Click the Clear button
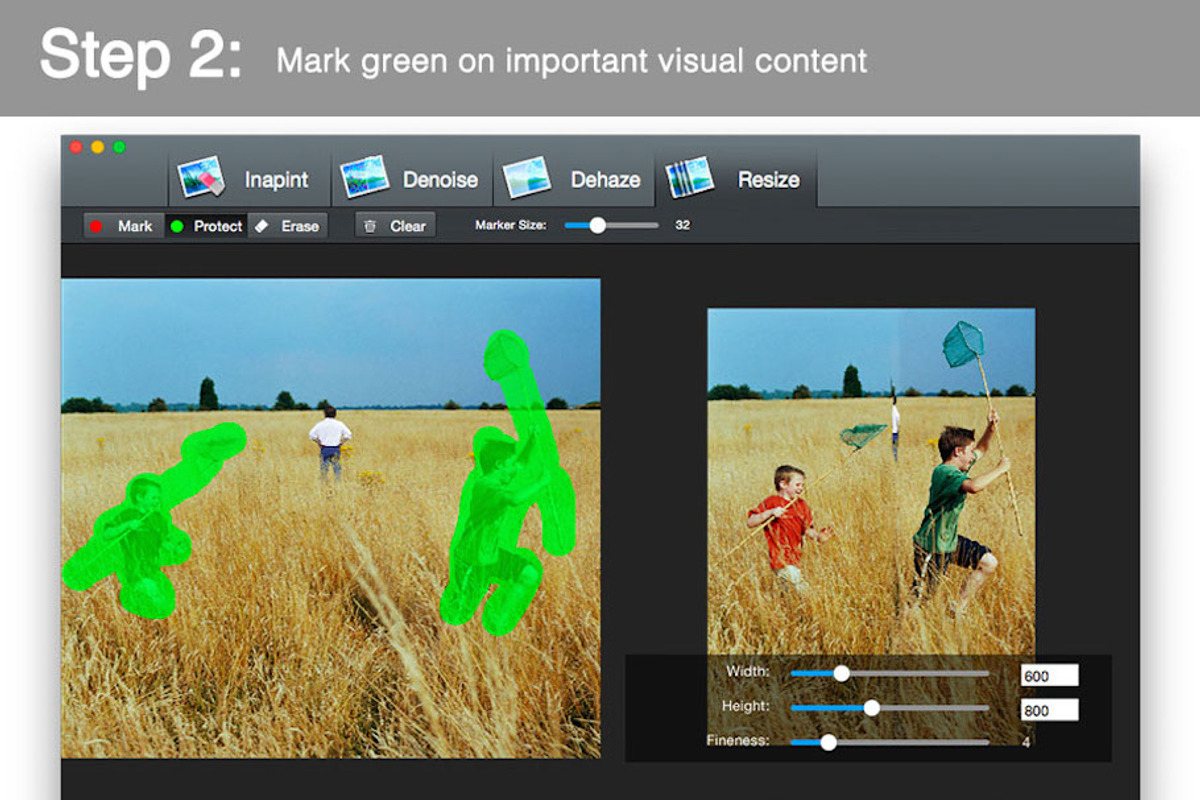Image resolution: width=1200 pixels, height=800 pixels. click(395, 226)
